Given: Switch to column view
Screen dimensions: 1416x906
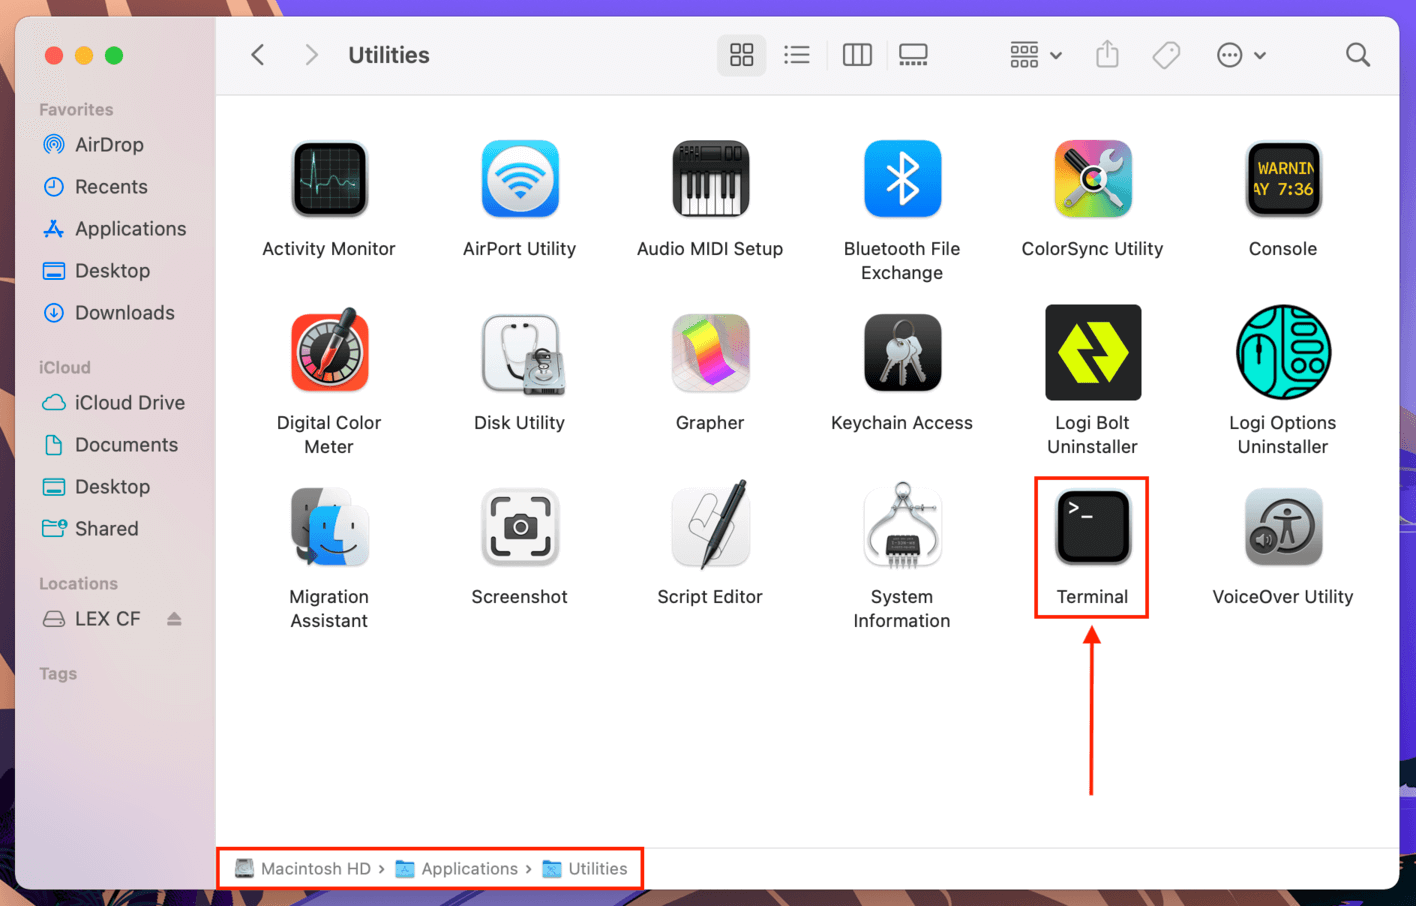Looking at the screenshot, I should [x=857, y=55].
